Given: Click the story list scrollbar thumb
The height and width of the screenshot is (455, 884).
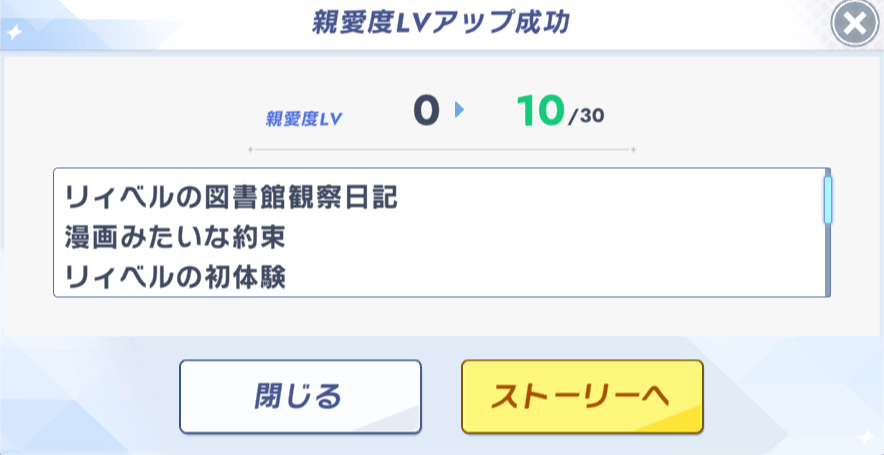Looking at the screenshot, I should click(827, 198).
